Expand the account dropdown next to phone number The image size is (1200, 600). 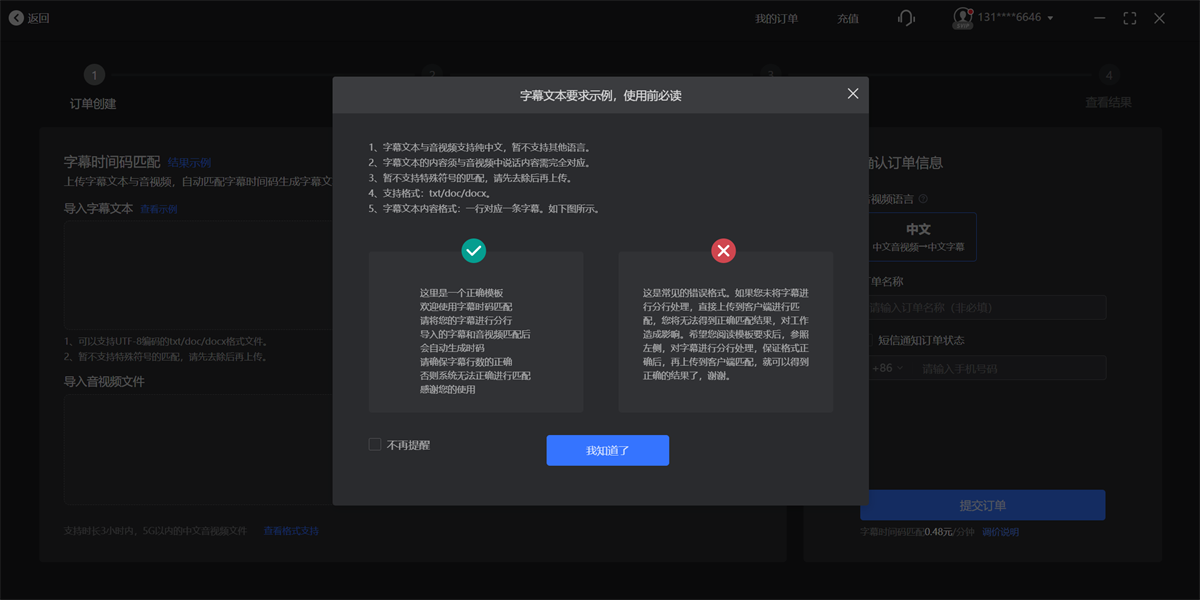(1050, 18)
